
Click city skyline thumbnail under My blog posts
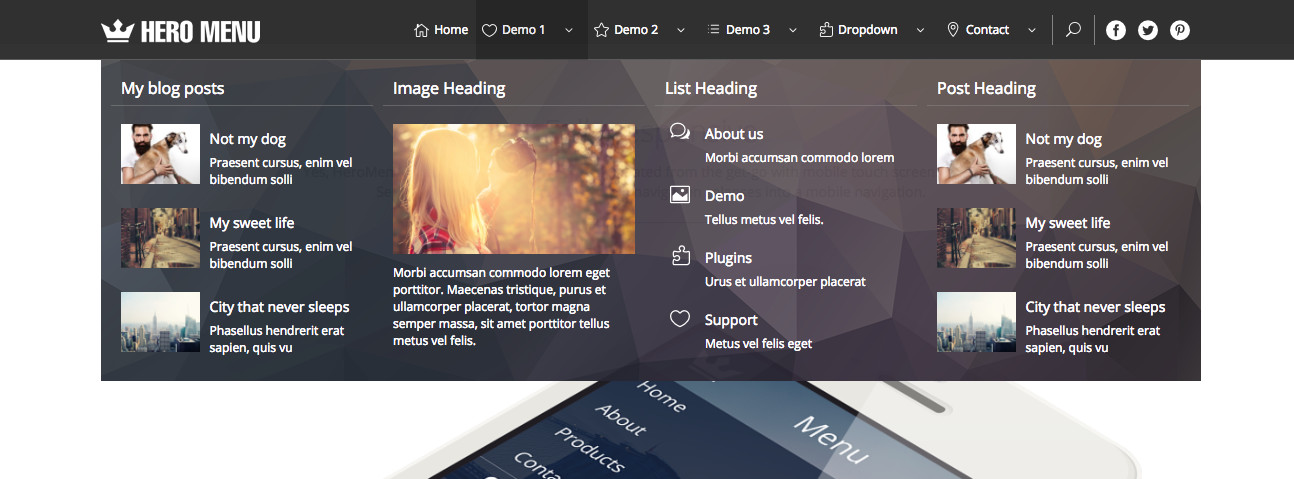click(x=160, y=322)
